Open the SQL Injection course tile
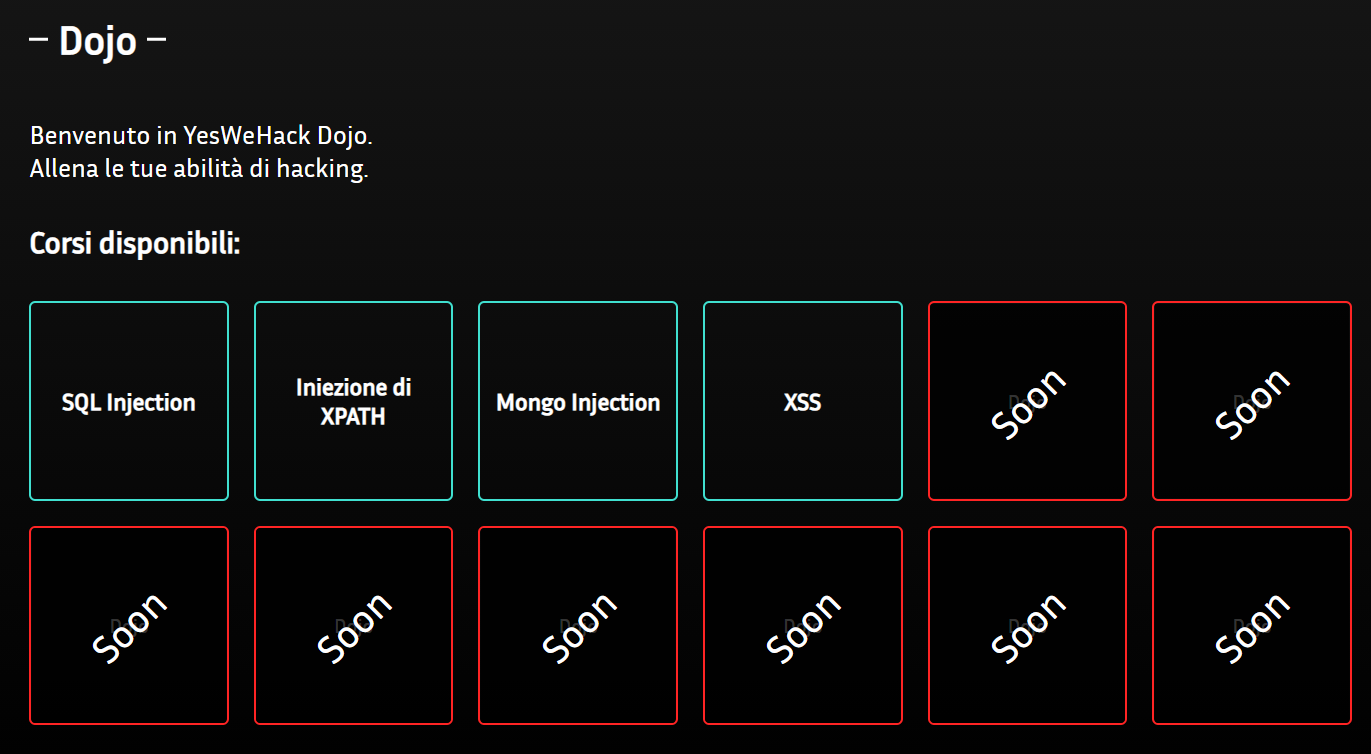1371x754 pixels. (129, 401)
